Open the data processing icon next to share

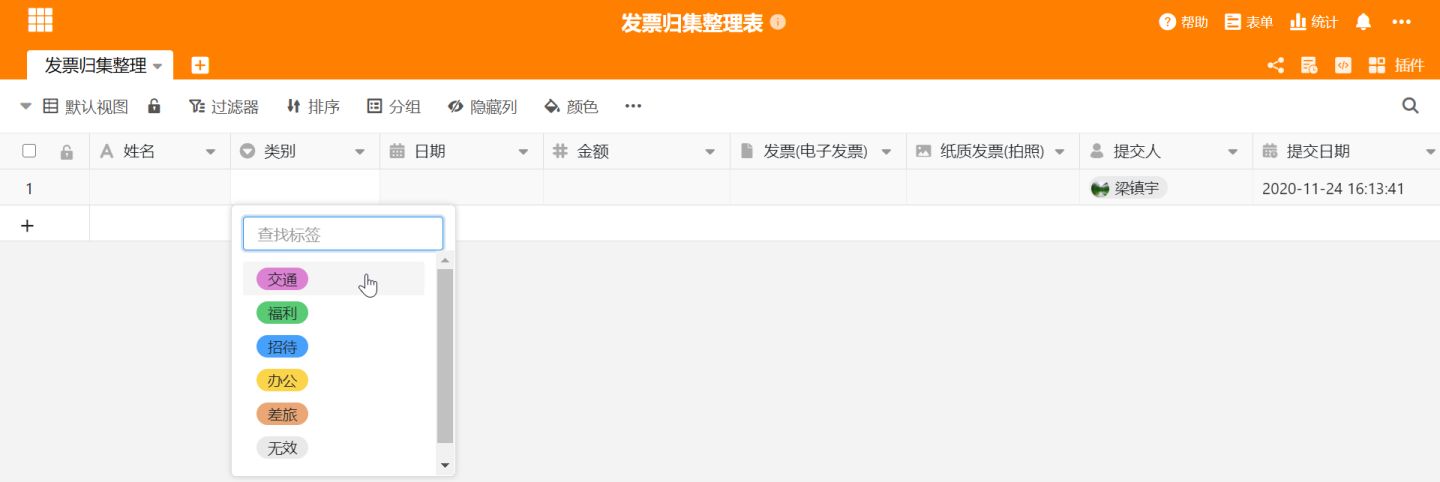[x=1308, y=65]
